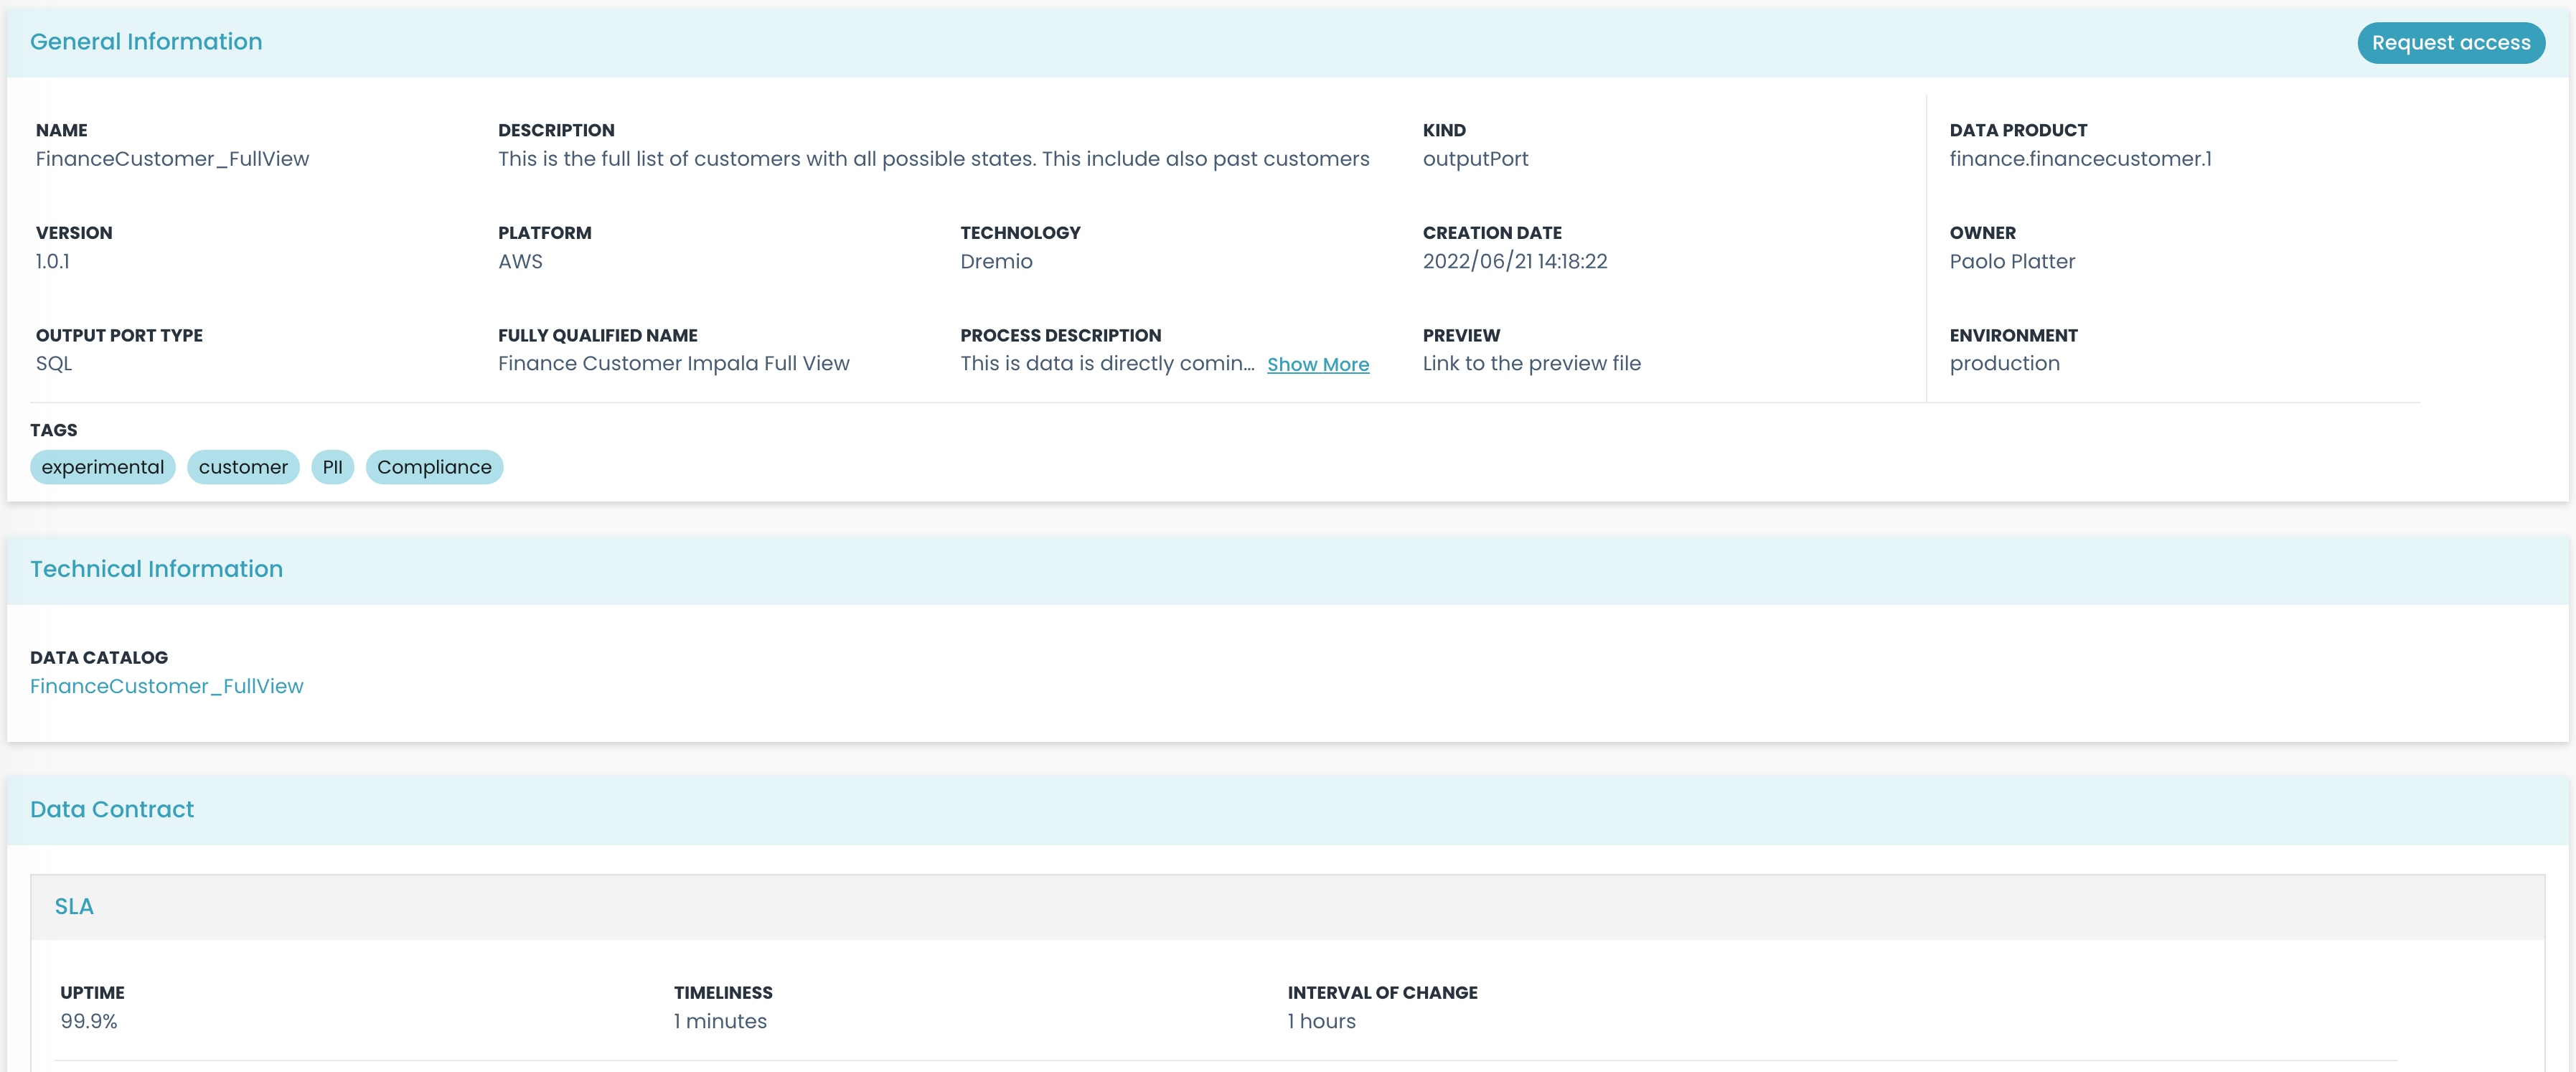Open the FinanceCustomer_FullView data catalog link
This screenshot has width=2576, height=1072.
(x=167, y=686)
